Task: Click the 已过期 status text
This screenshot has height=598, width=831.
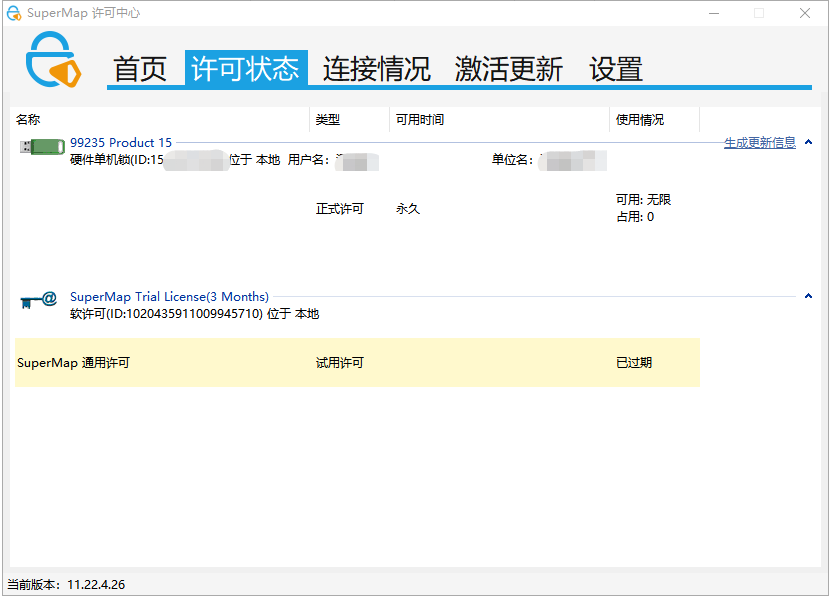Action: click(634, 363)
